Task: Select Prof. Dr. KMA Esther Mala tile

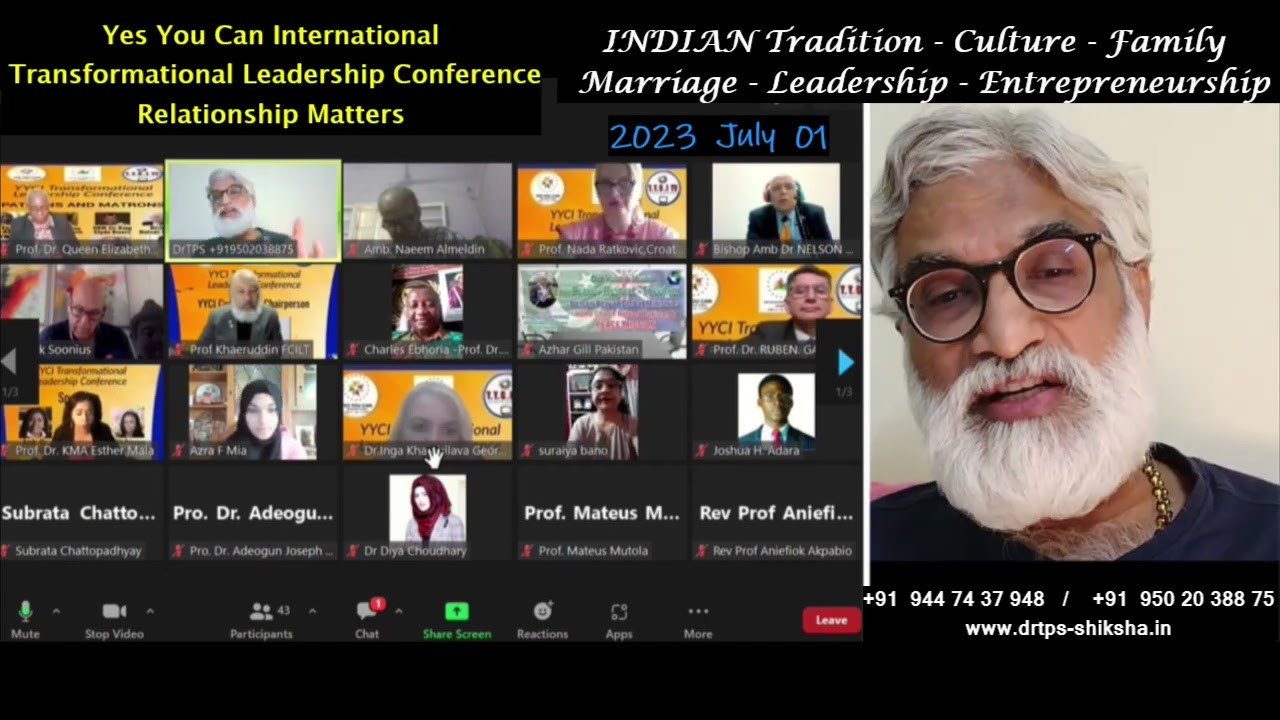Action: click(81, 412)
